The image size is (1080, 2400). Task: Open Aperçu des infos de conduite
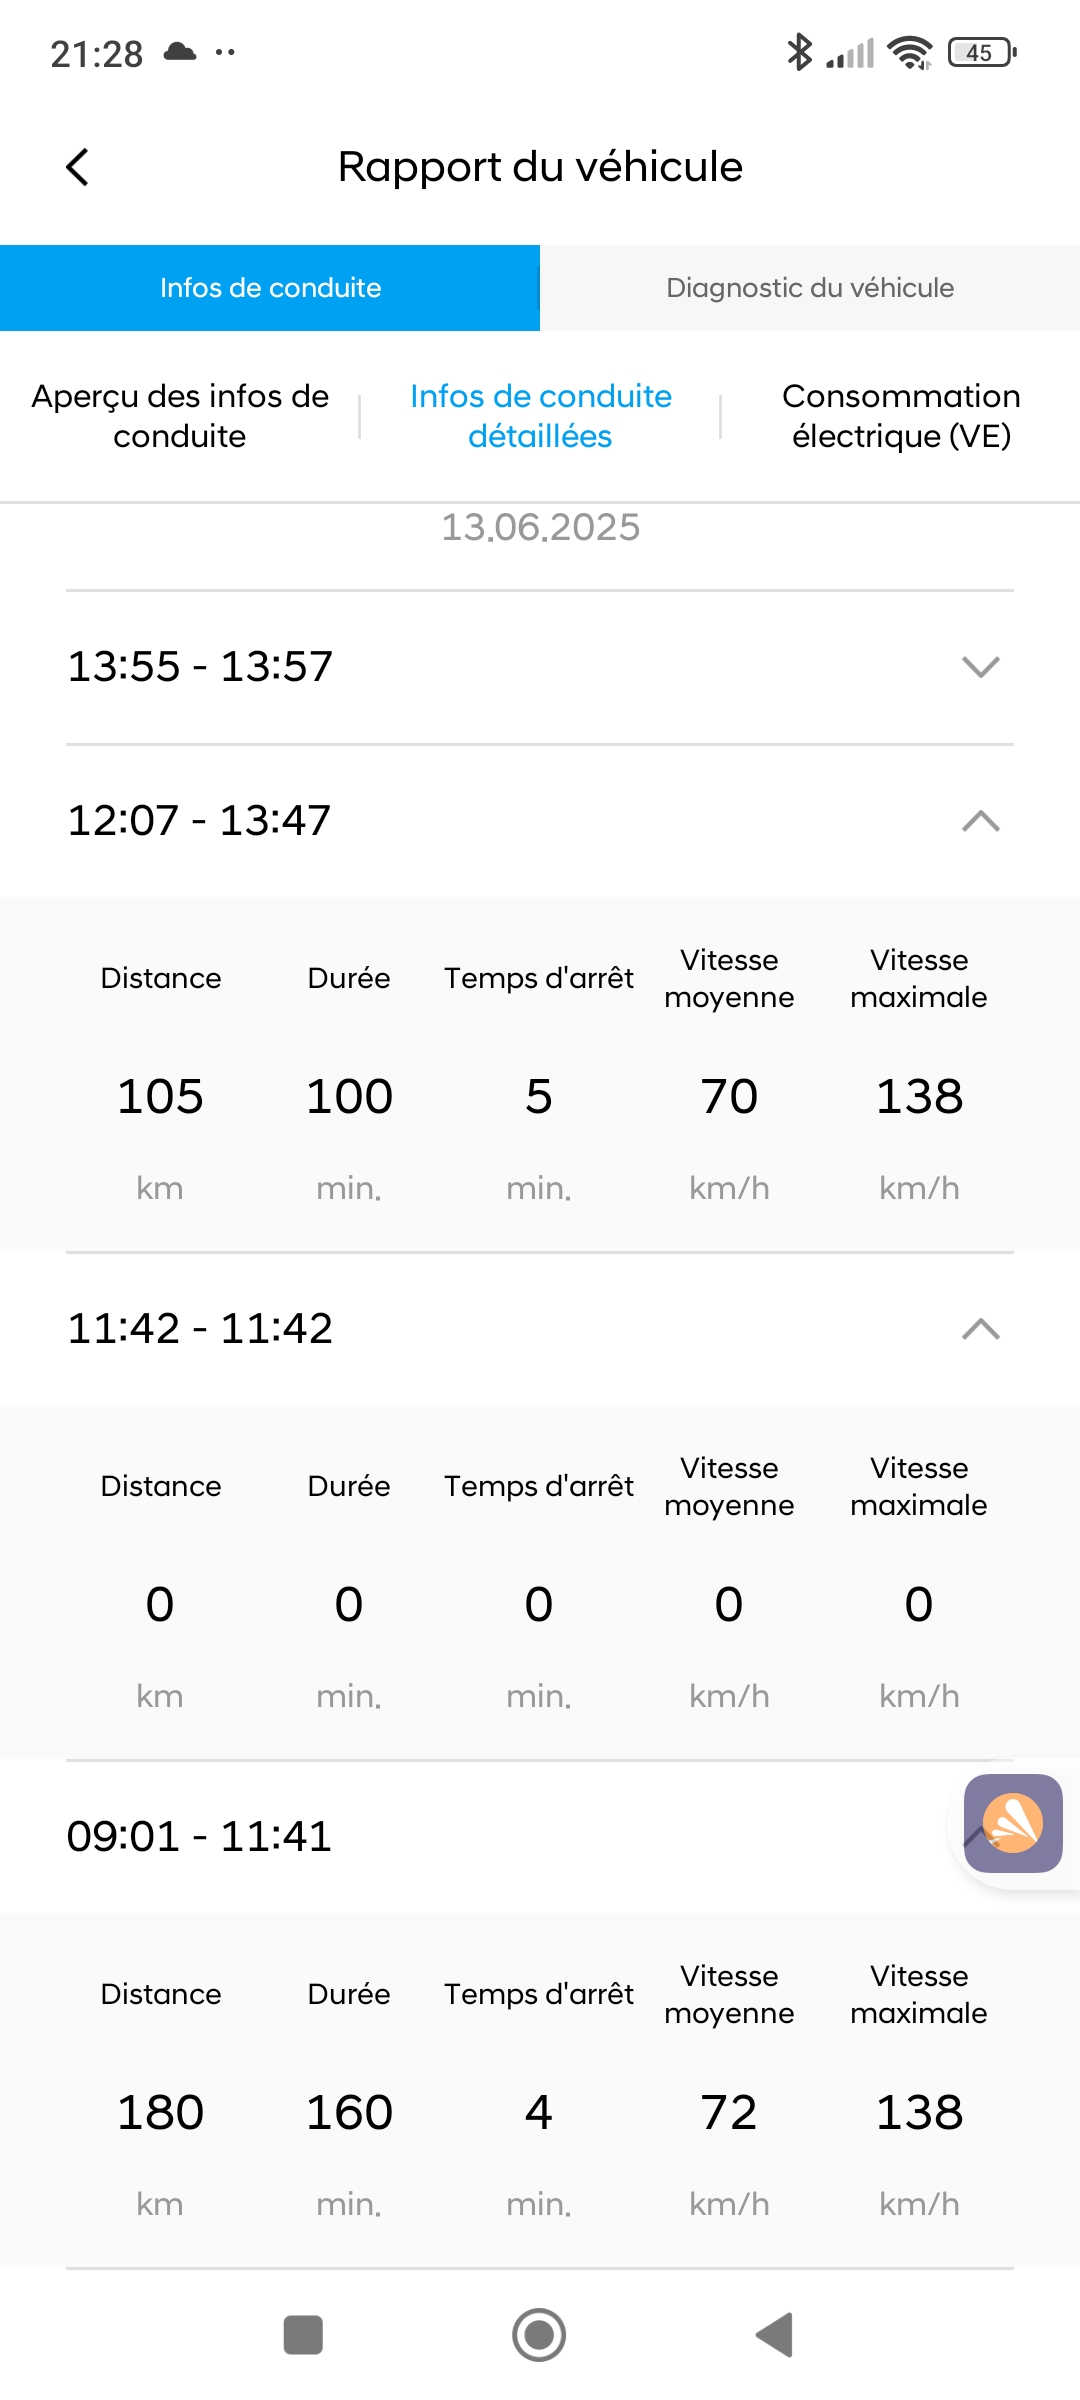point(180,416)
